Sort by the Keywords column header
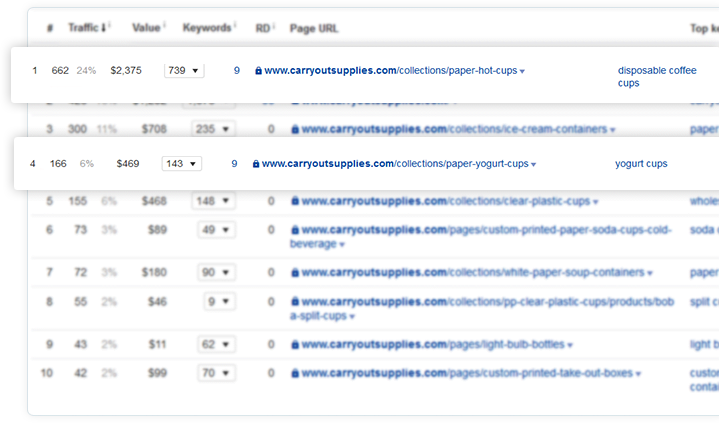719x423 pixels. coord(207,28)
